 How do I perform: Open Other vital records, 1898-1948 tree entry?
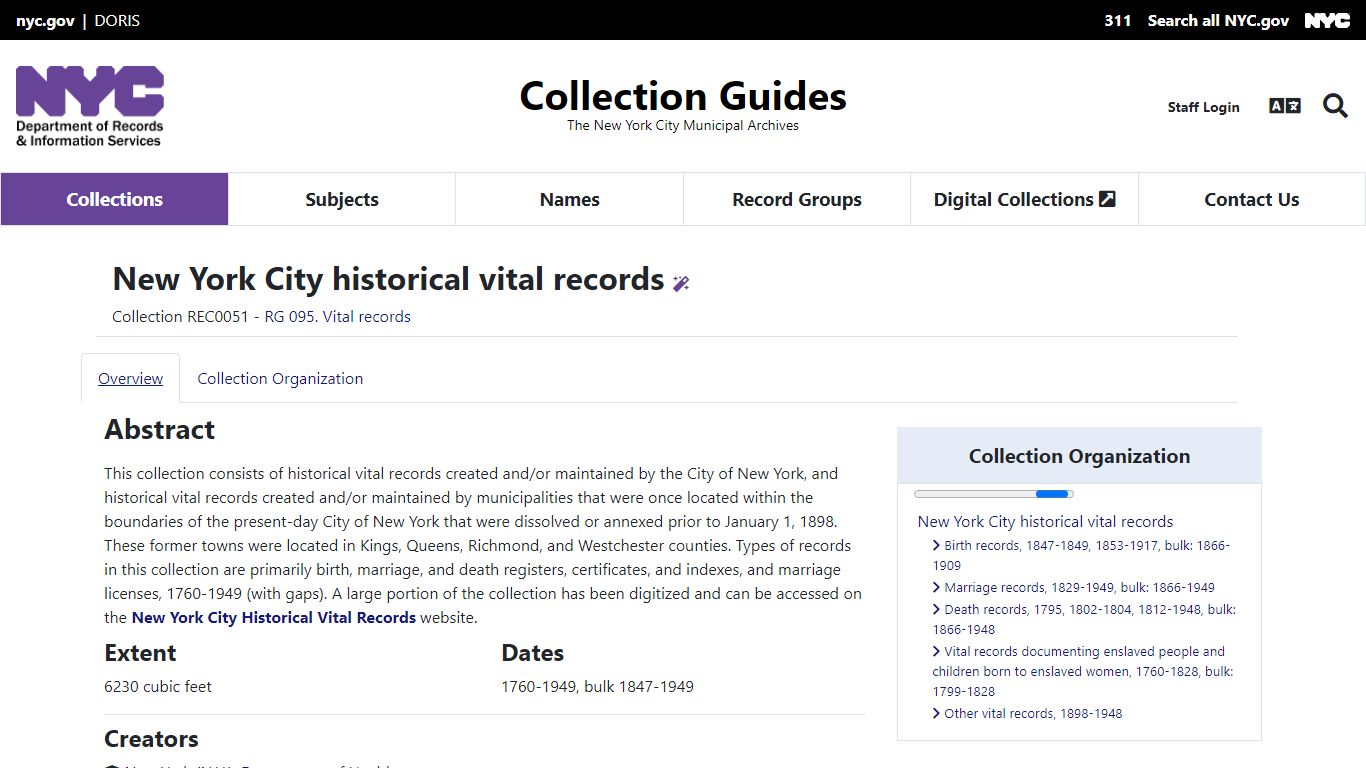pyautogui.click(x=1033, y=713)
